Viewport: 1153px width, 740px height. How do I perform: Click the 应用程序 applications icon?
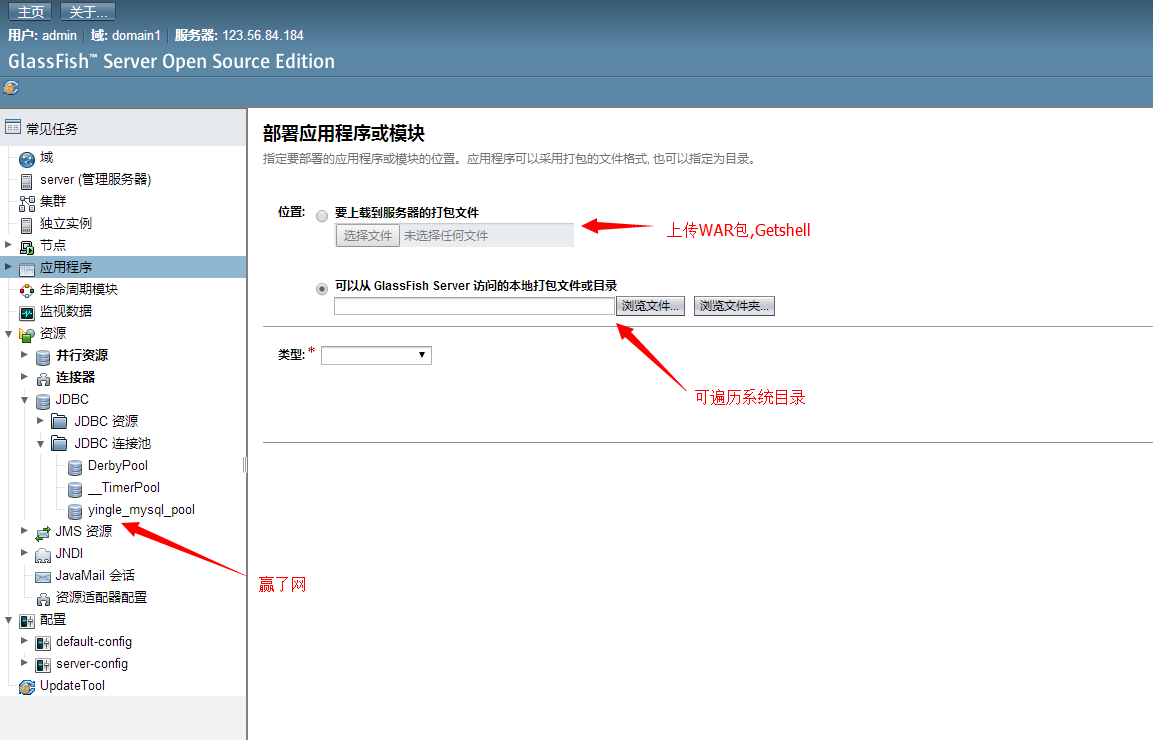click(27, 268)
